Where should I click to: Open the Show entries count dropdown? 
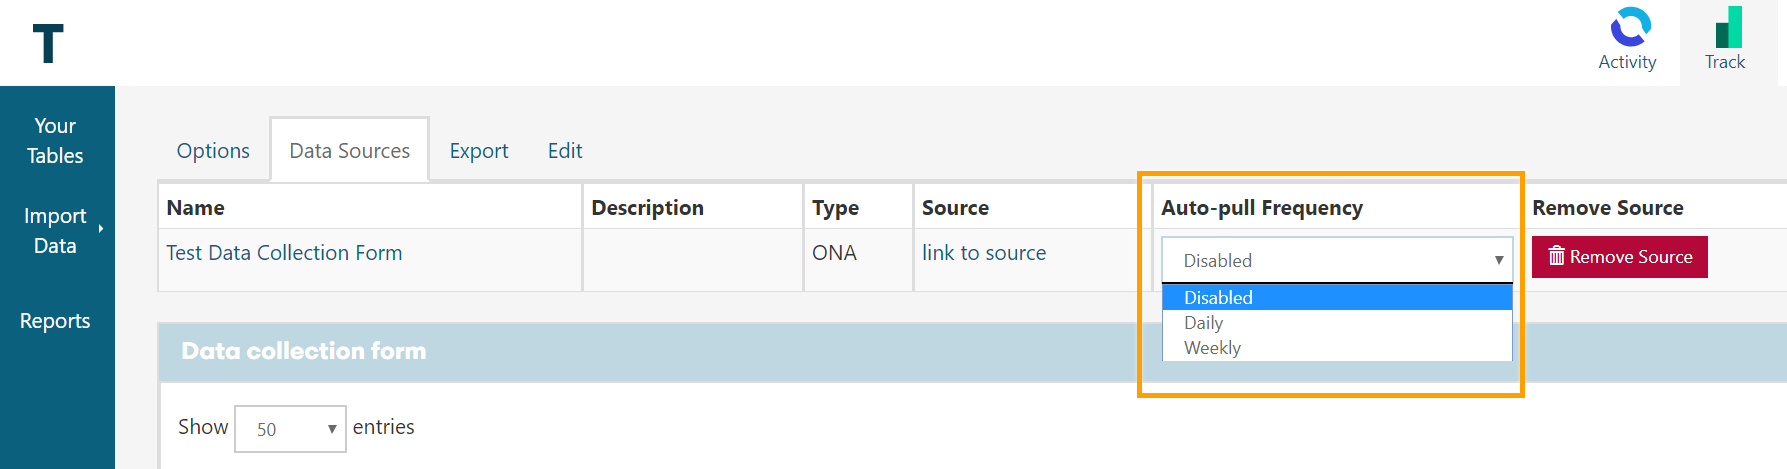290,429
